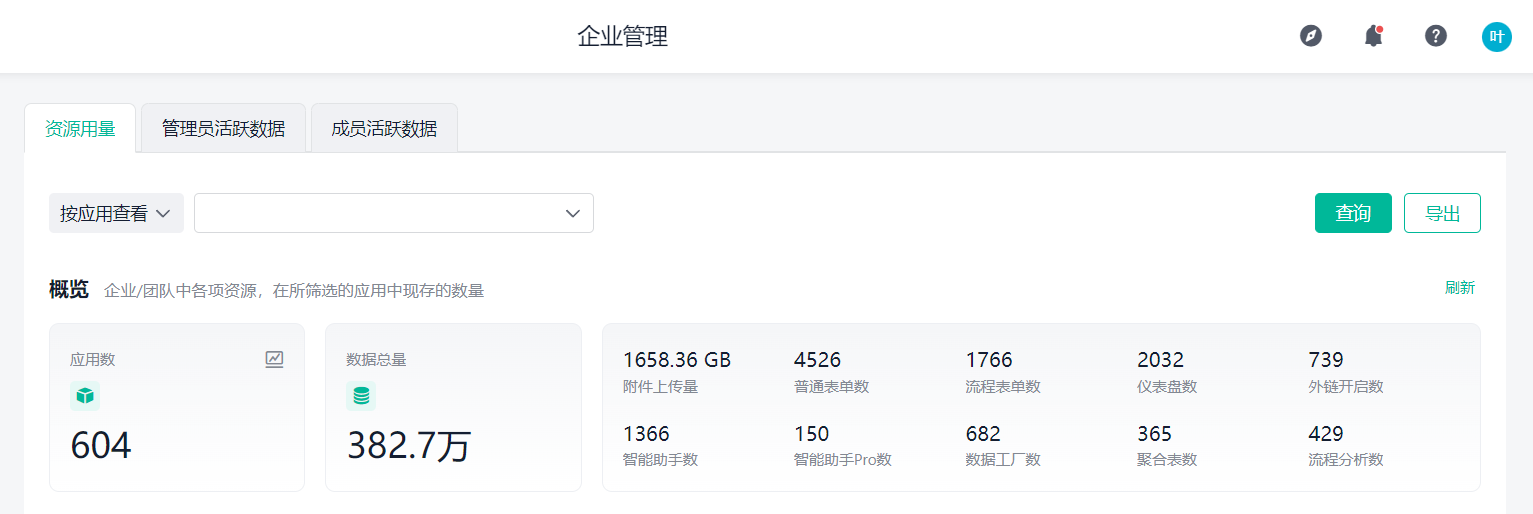The height and width of the screenshot is (514, 1533).
Task: Click the 附件上传量 1658.36 GB statistic
Action: [676, 371]
